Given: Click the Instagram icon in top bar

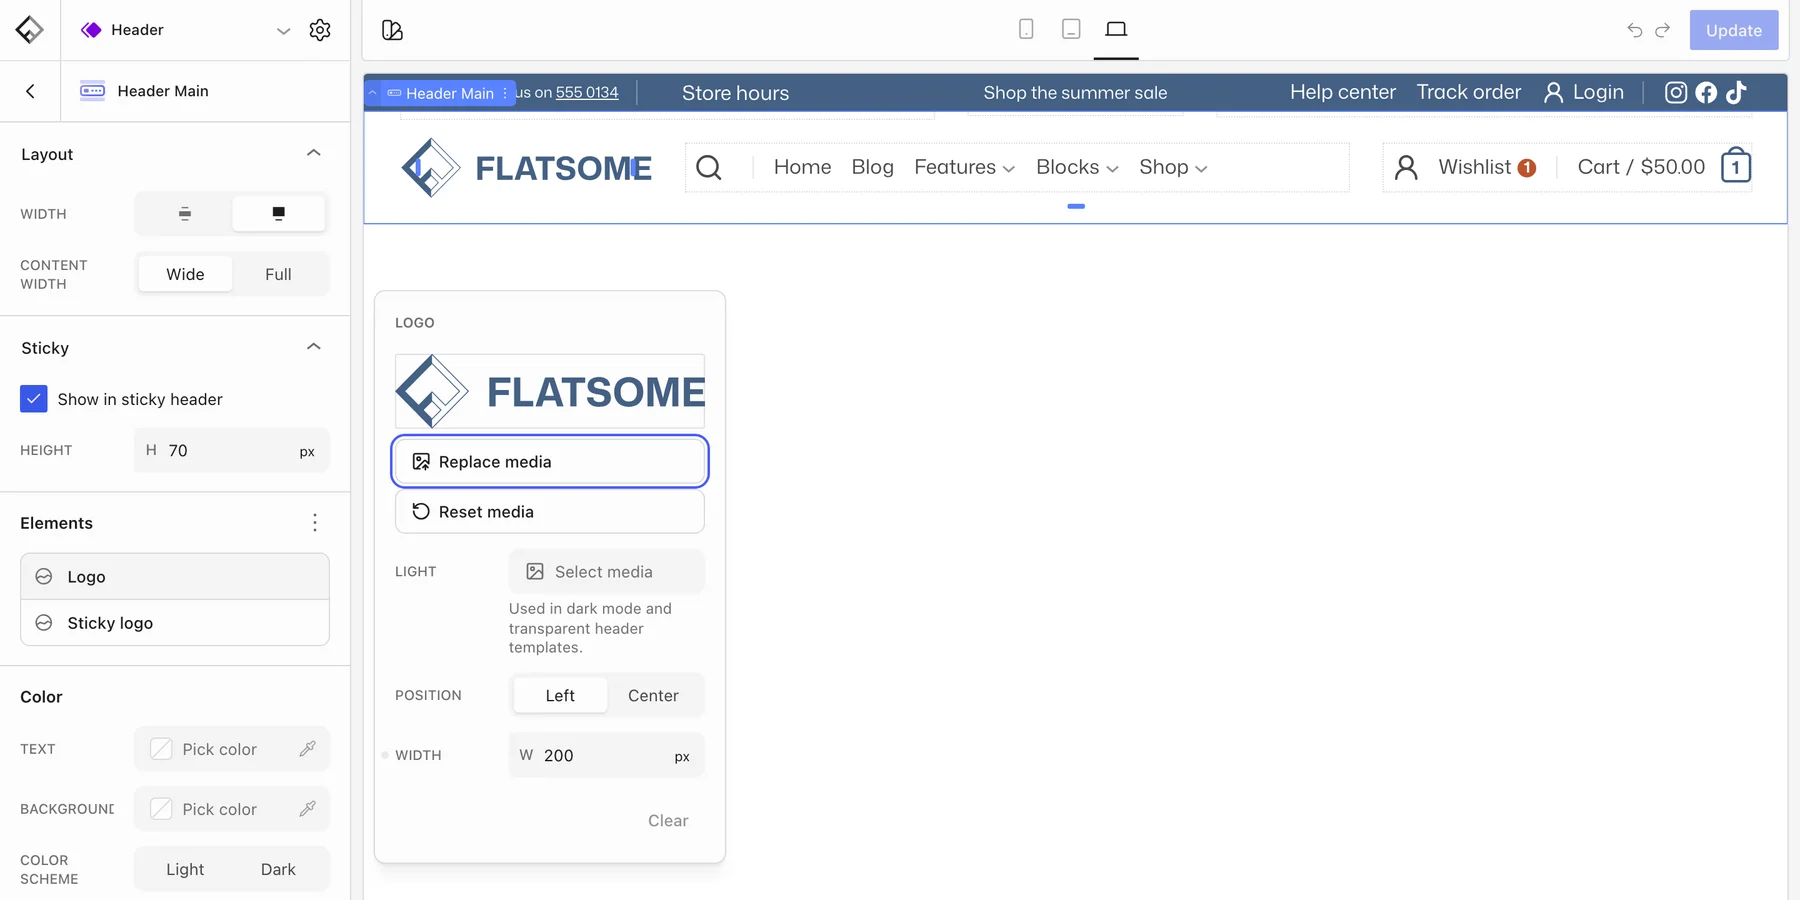Looking at the screenshot, I should (1676, 92).
